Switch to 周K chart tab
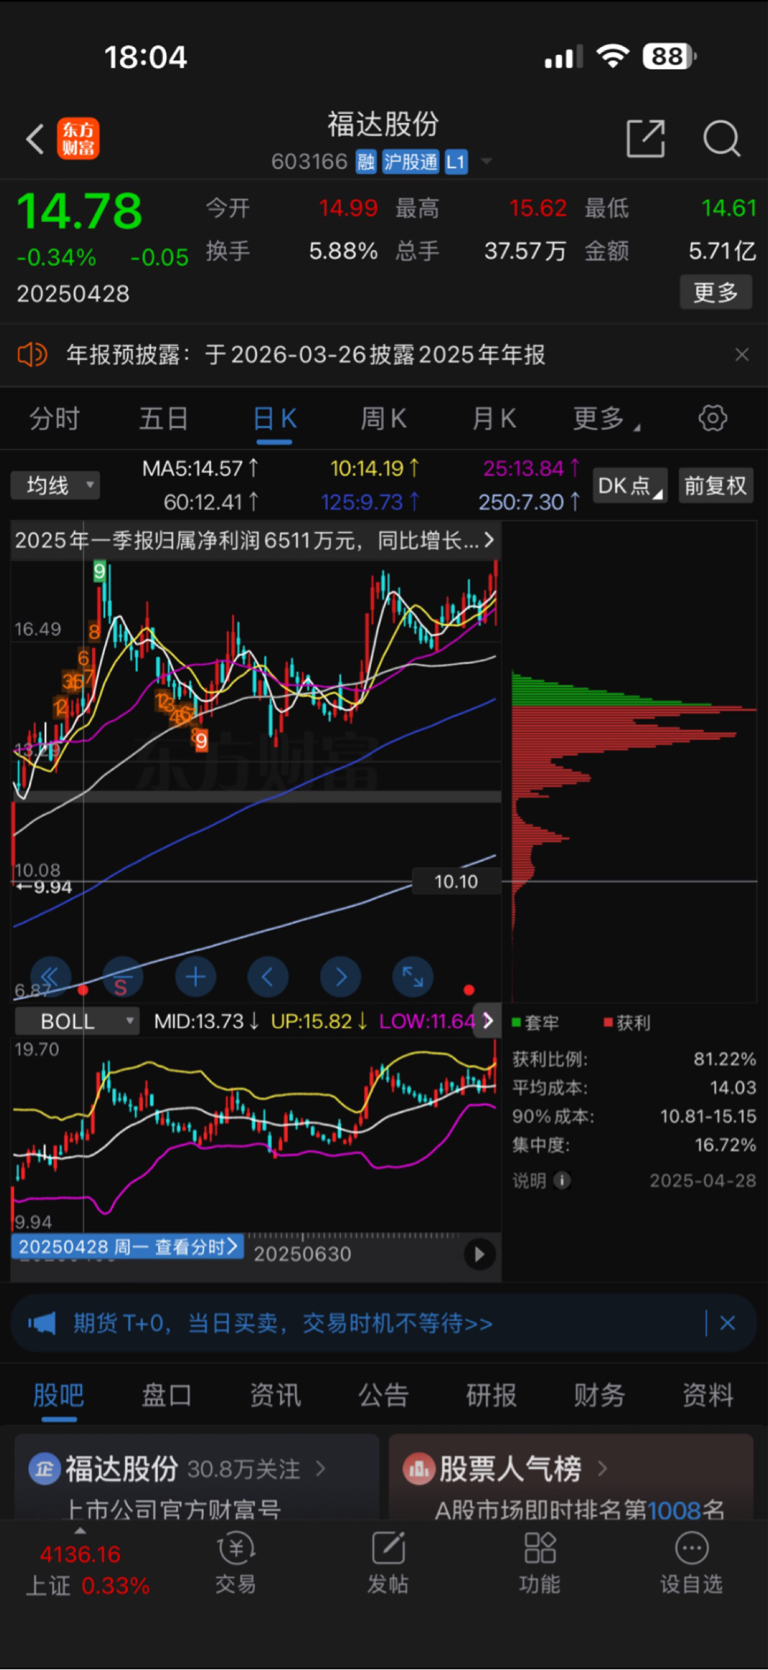The image size is (768, 1670). (x=383, y=418)
